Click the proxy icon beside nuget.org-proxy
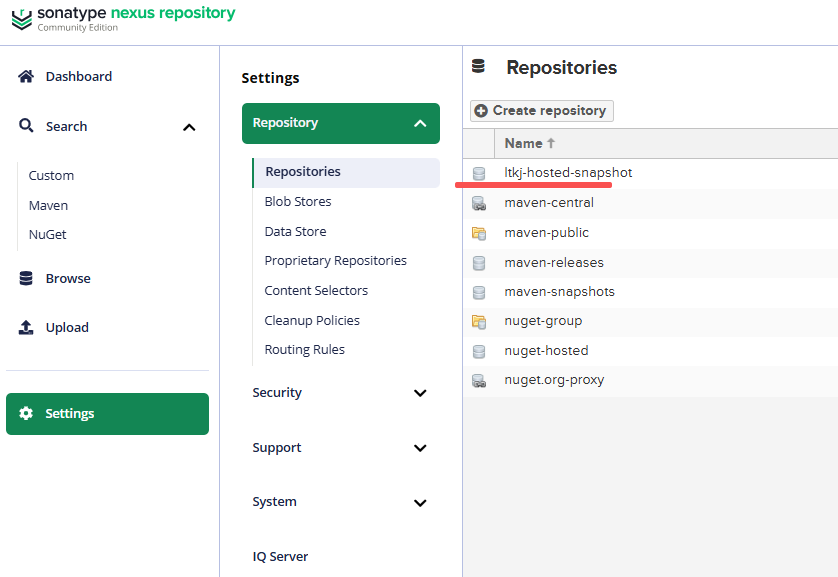The width and height of the screenshot is (838, 577). pyautogui.click(x=479, y=380)
